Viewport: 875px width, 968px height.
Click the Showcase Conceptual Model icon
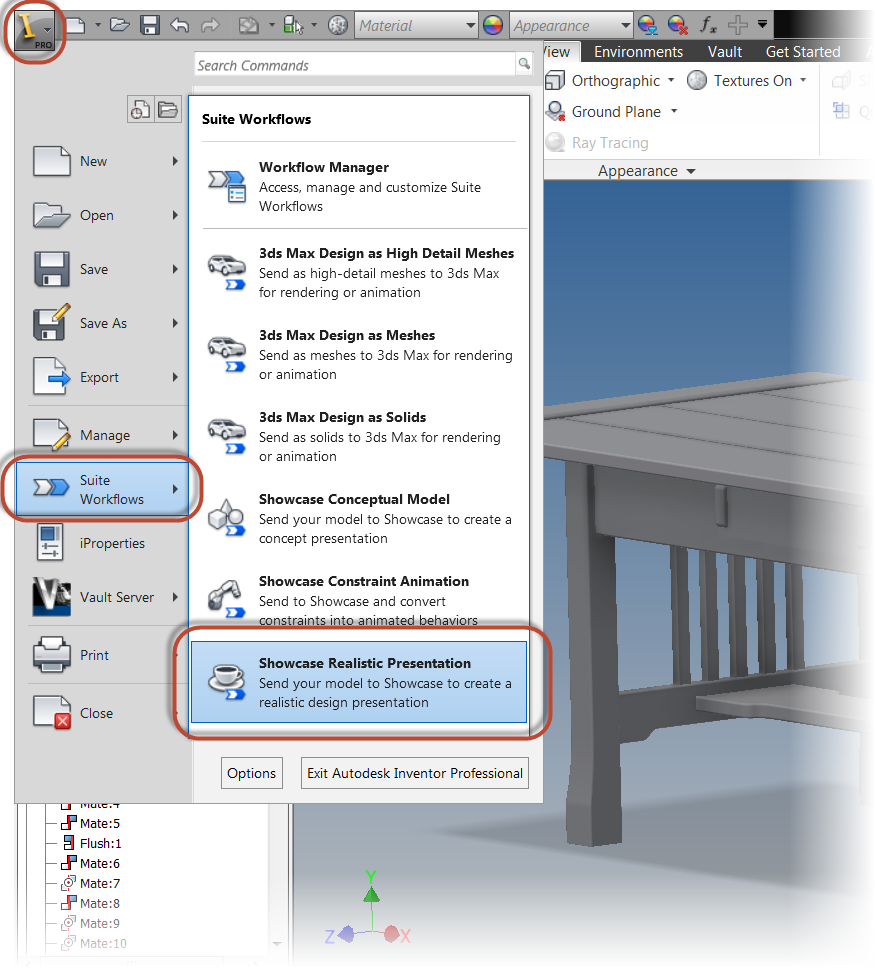point(227,517)
